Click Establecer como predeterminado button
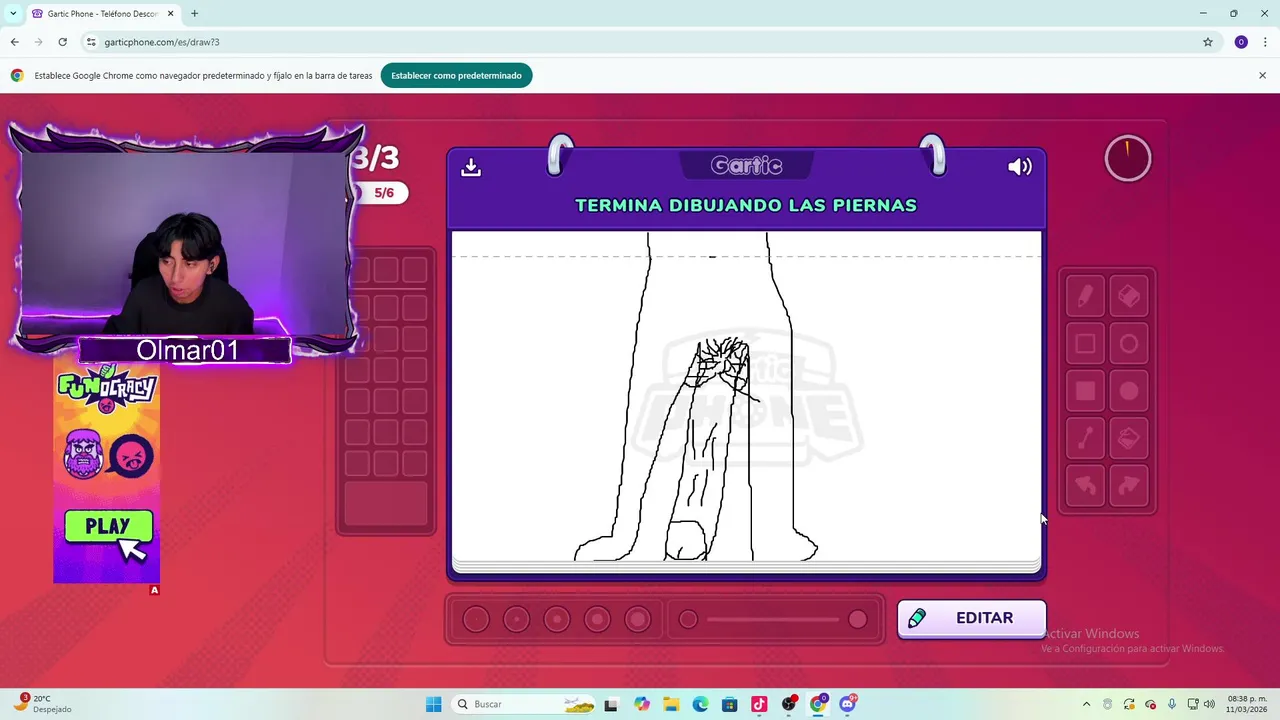This screenshot has height=720, width=1280. tap(456, 76)
